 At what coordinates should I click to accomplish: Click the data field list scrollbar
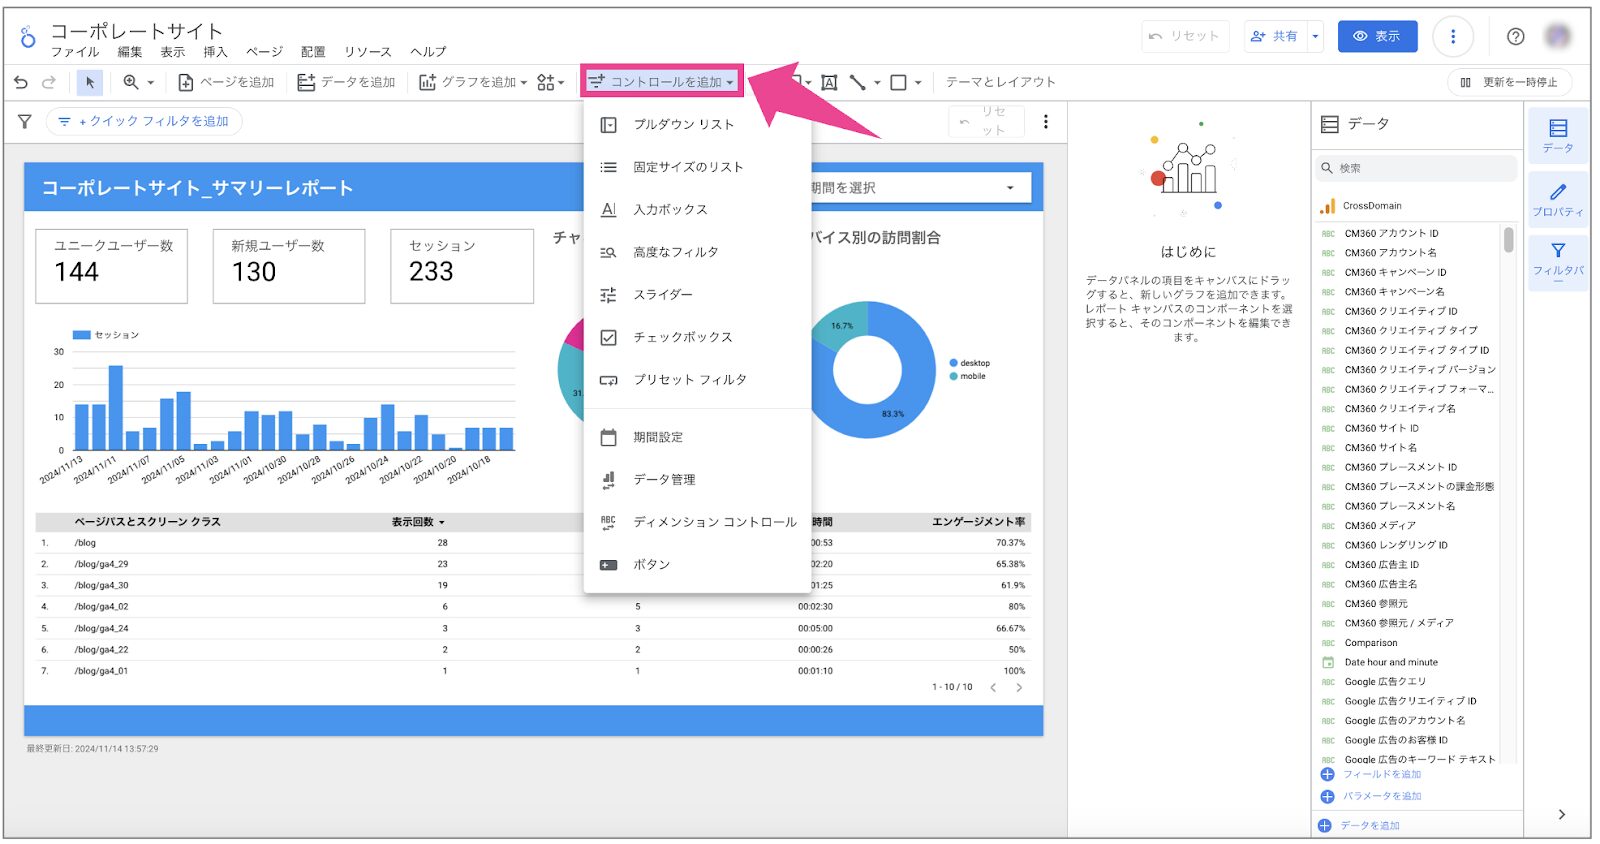[1508, 240]
